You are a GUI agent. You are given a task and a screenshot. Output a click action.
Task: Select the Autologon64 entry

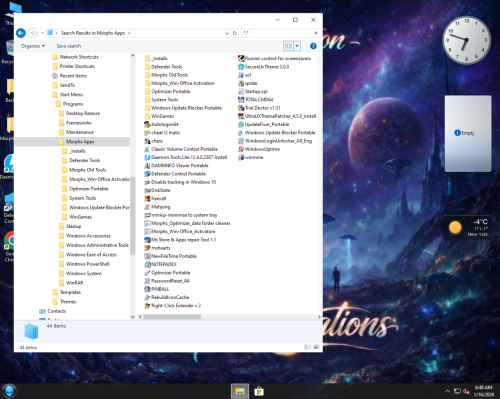[x=161, y=124]
